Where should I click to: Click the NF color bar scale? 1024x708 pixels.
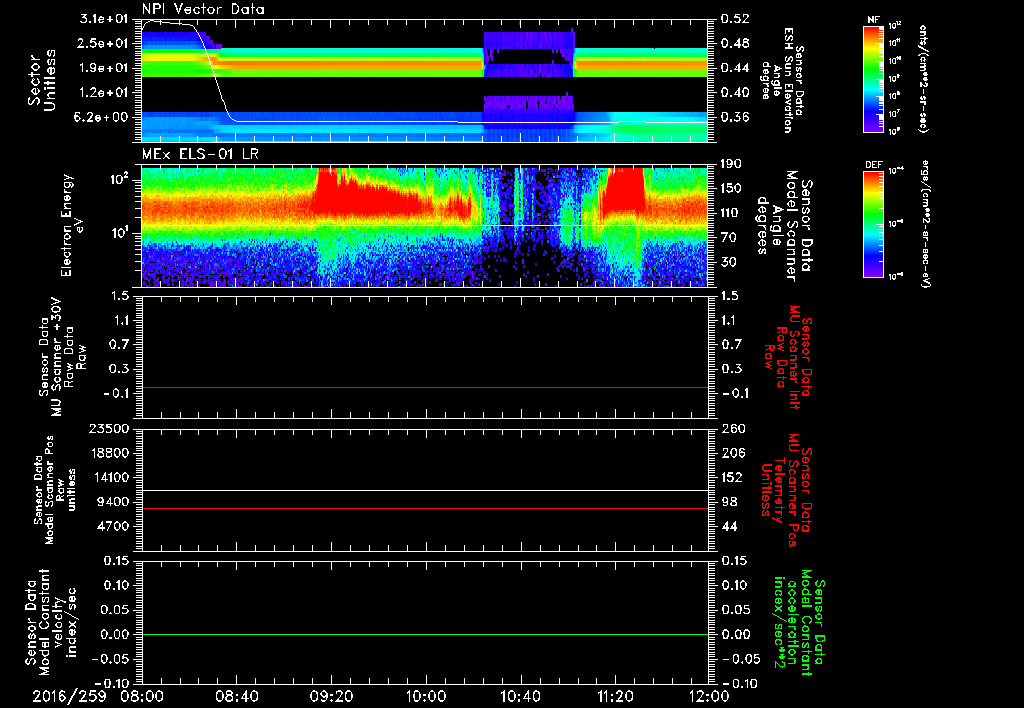[873, 78]
